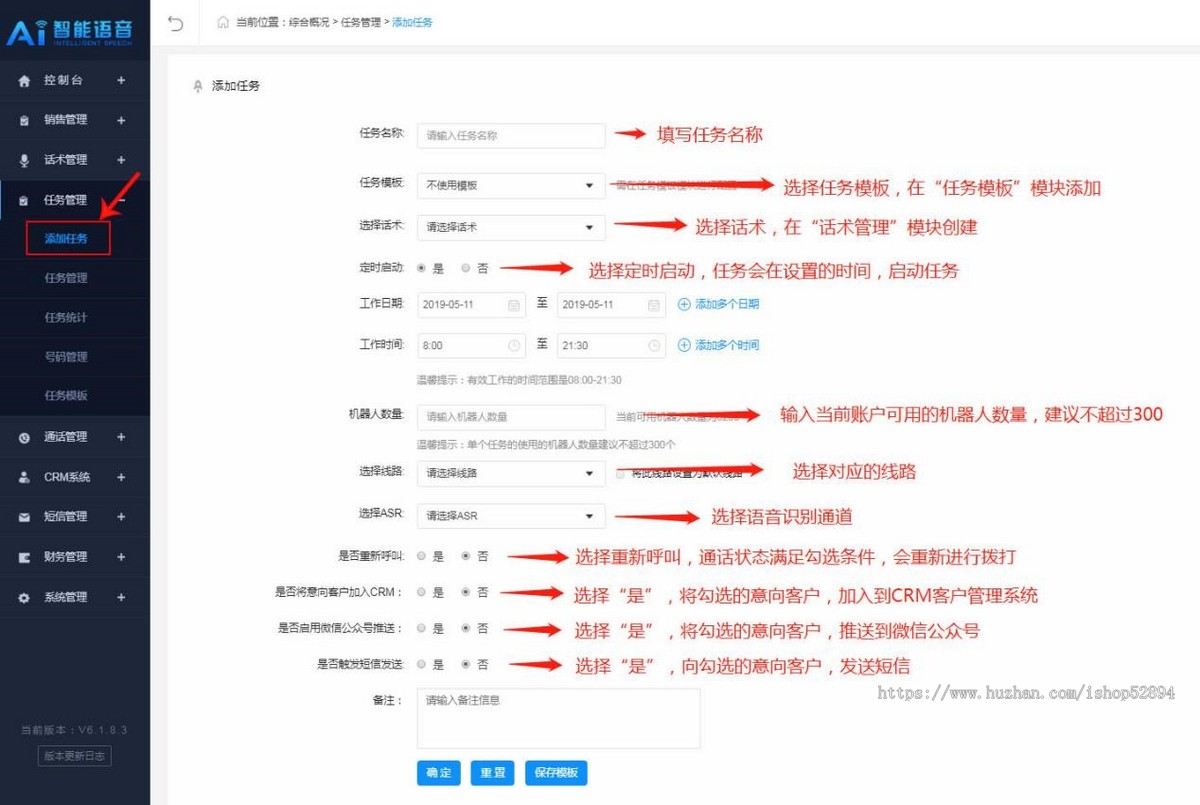Click the 财务管理 sidebar icon
This screenshot has height=805, width=1200.
25,557
